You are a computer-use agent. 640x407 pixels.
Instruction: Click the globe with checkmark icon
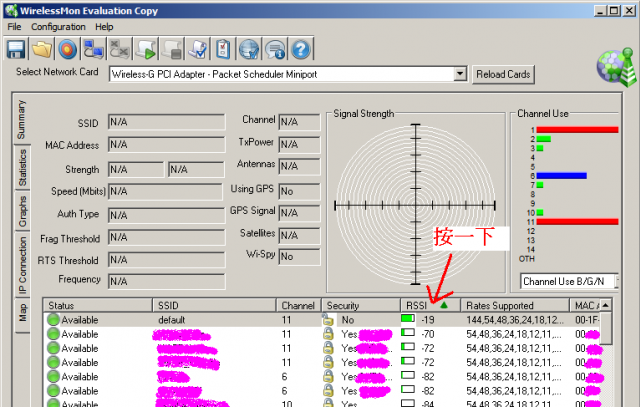249,49
